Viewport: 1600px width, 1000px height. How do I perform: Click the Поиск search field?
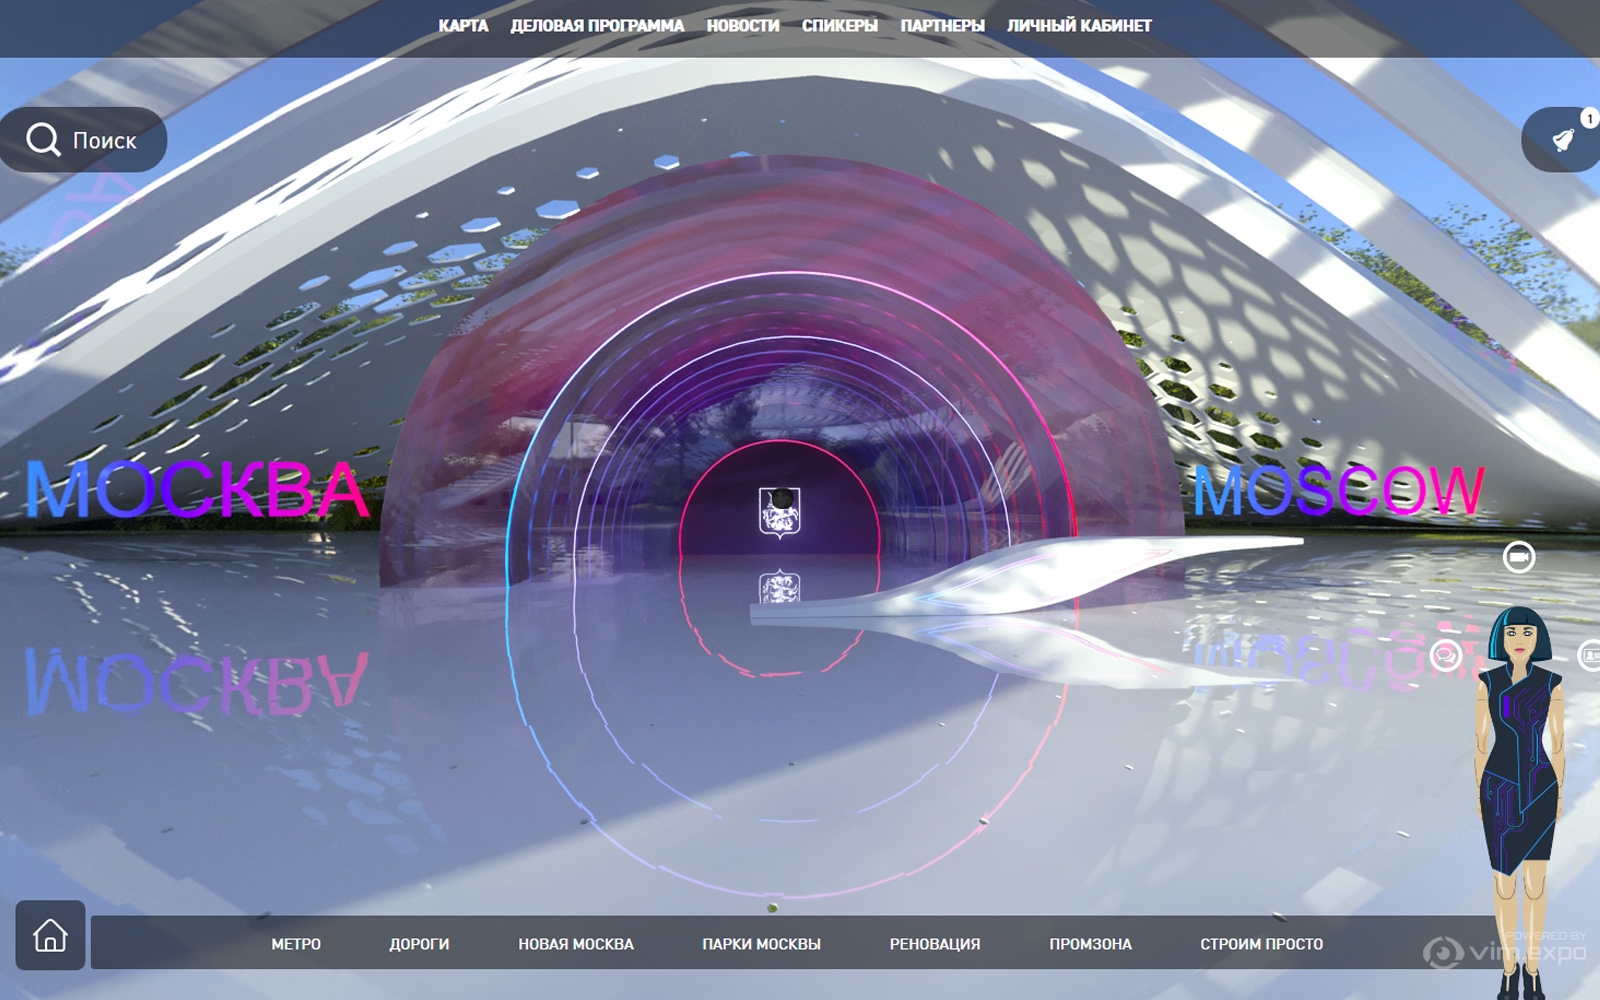(104, 141)
